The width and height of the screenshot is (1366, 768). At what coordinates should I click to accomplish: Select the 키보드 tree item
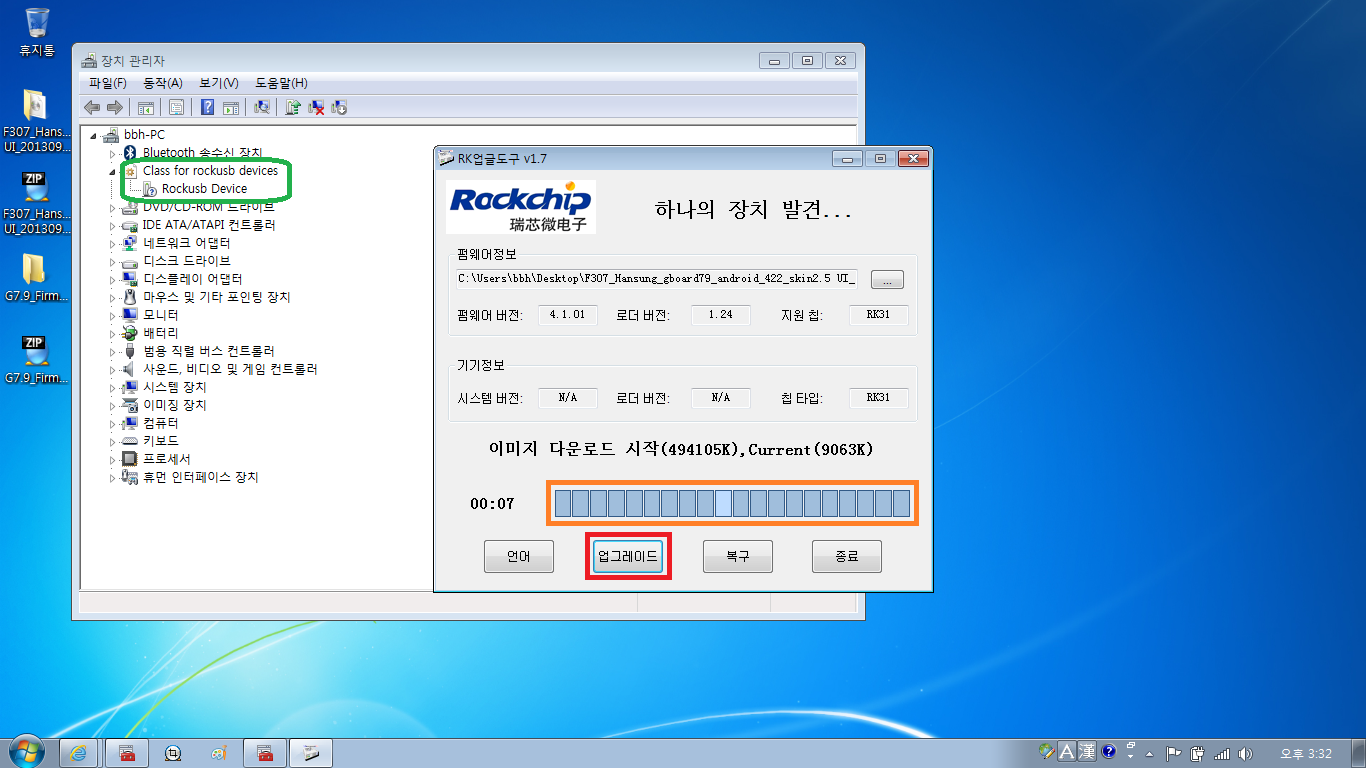tap(161, 441)
